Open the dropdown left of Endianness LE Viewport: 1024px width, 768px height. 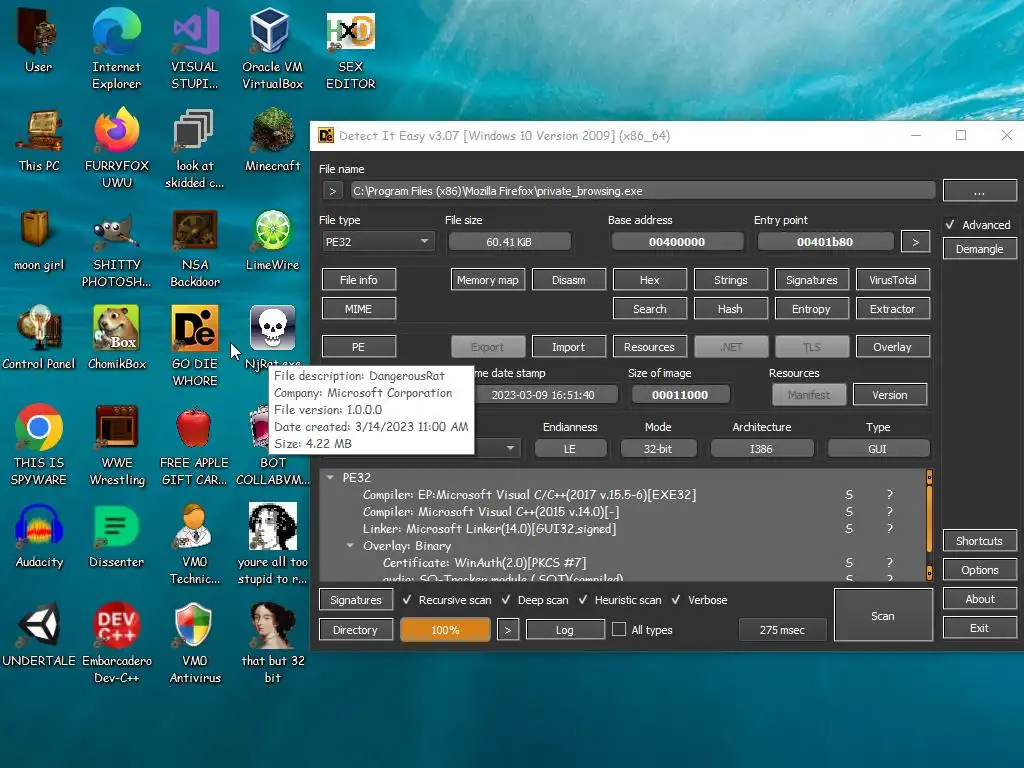coord(510,449)
